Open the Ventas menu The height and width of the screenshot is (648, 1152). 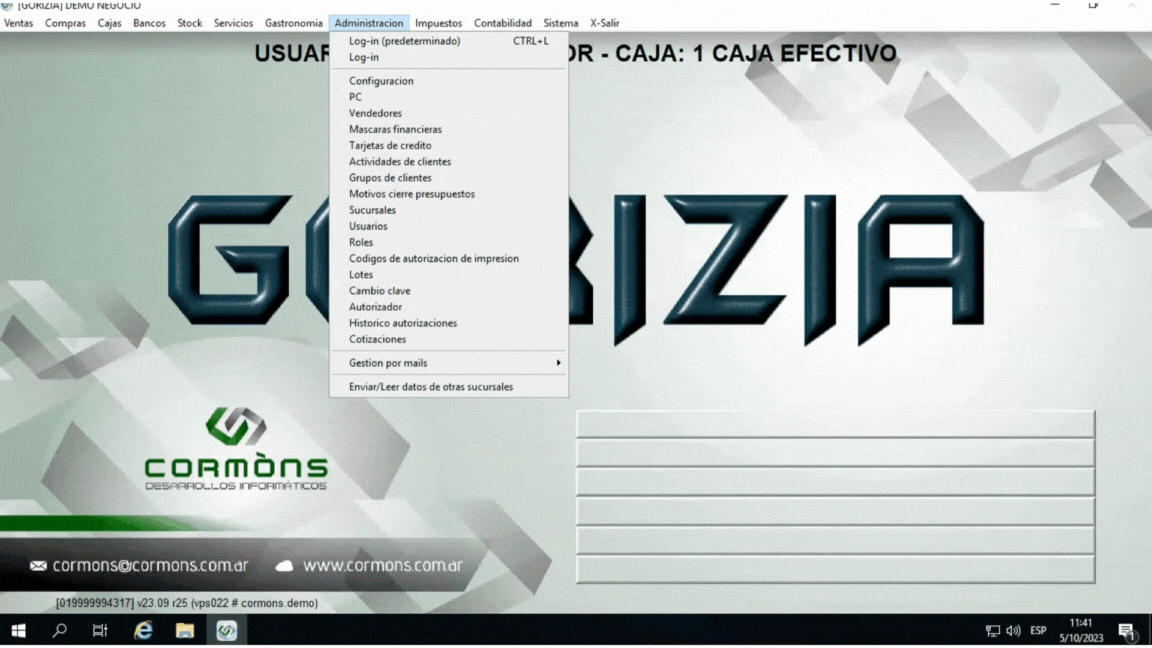(x=18, y=23)
